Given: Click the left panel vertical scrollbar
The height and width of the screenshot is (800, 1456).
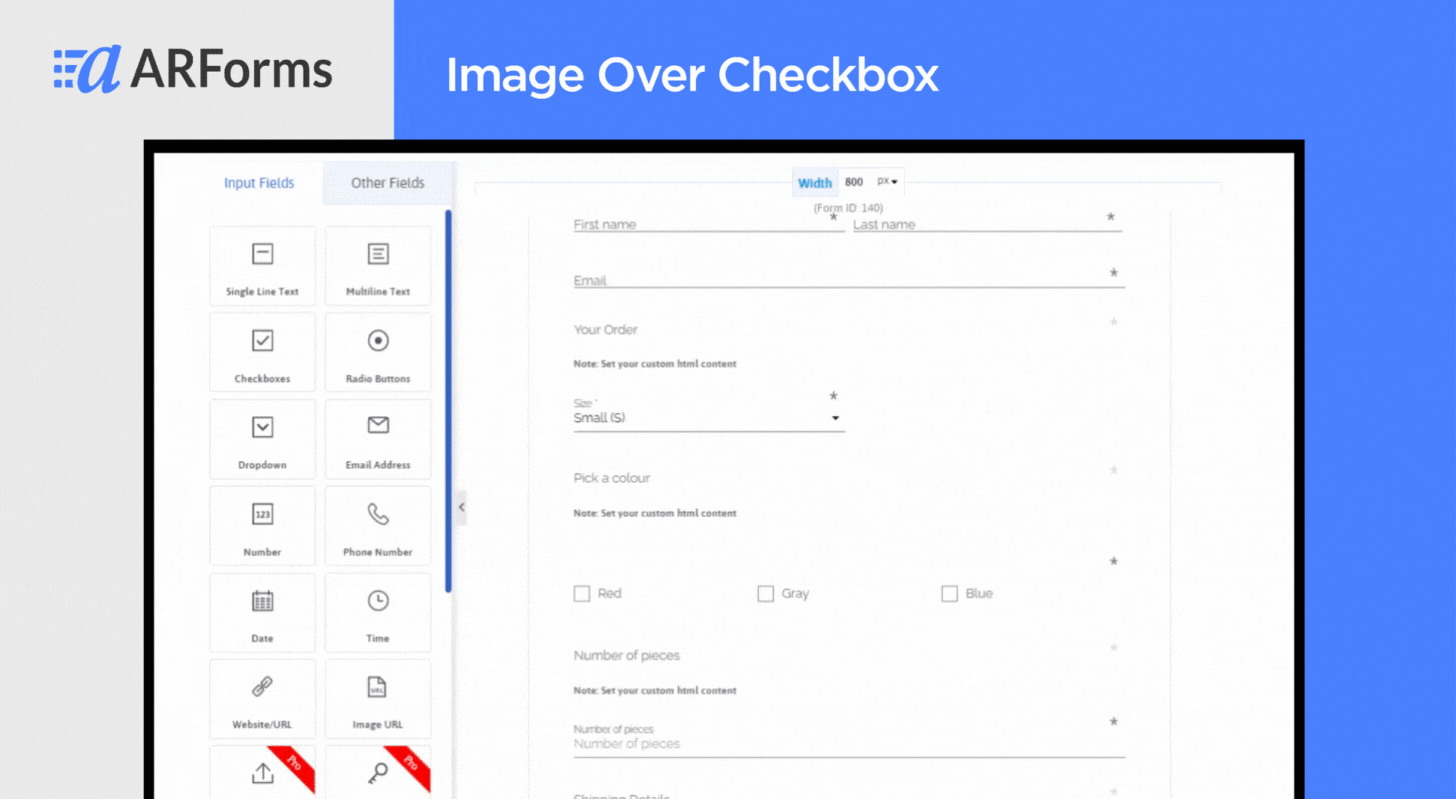Looking at the screenshot, I should click(x=448, y=400).
